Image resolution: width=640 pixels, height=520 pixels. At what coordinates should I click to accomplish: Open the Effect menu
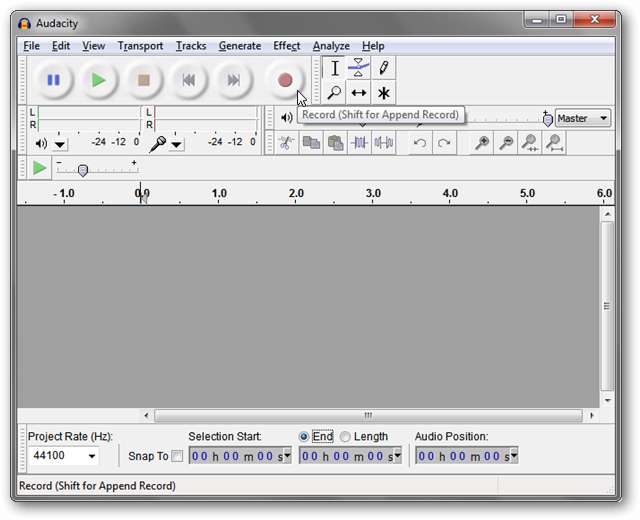coord(286,46)
